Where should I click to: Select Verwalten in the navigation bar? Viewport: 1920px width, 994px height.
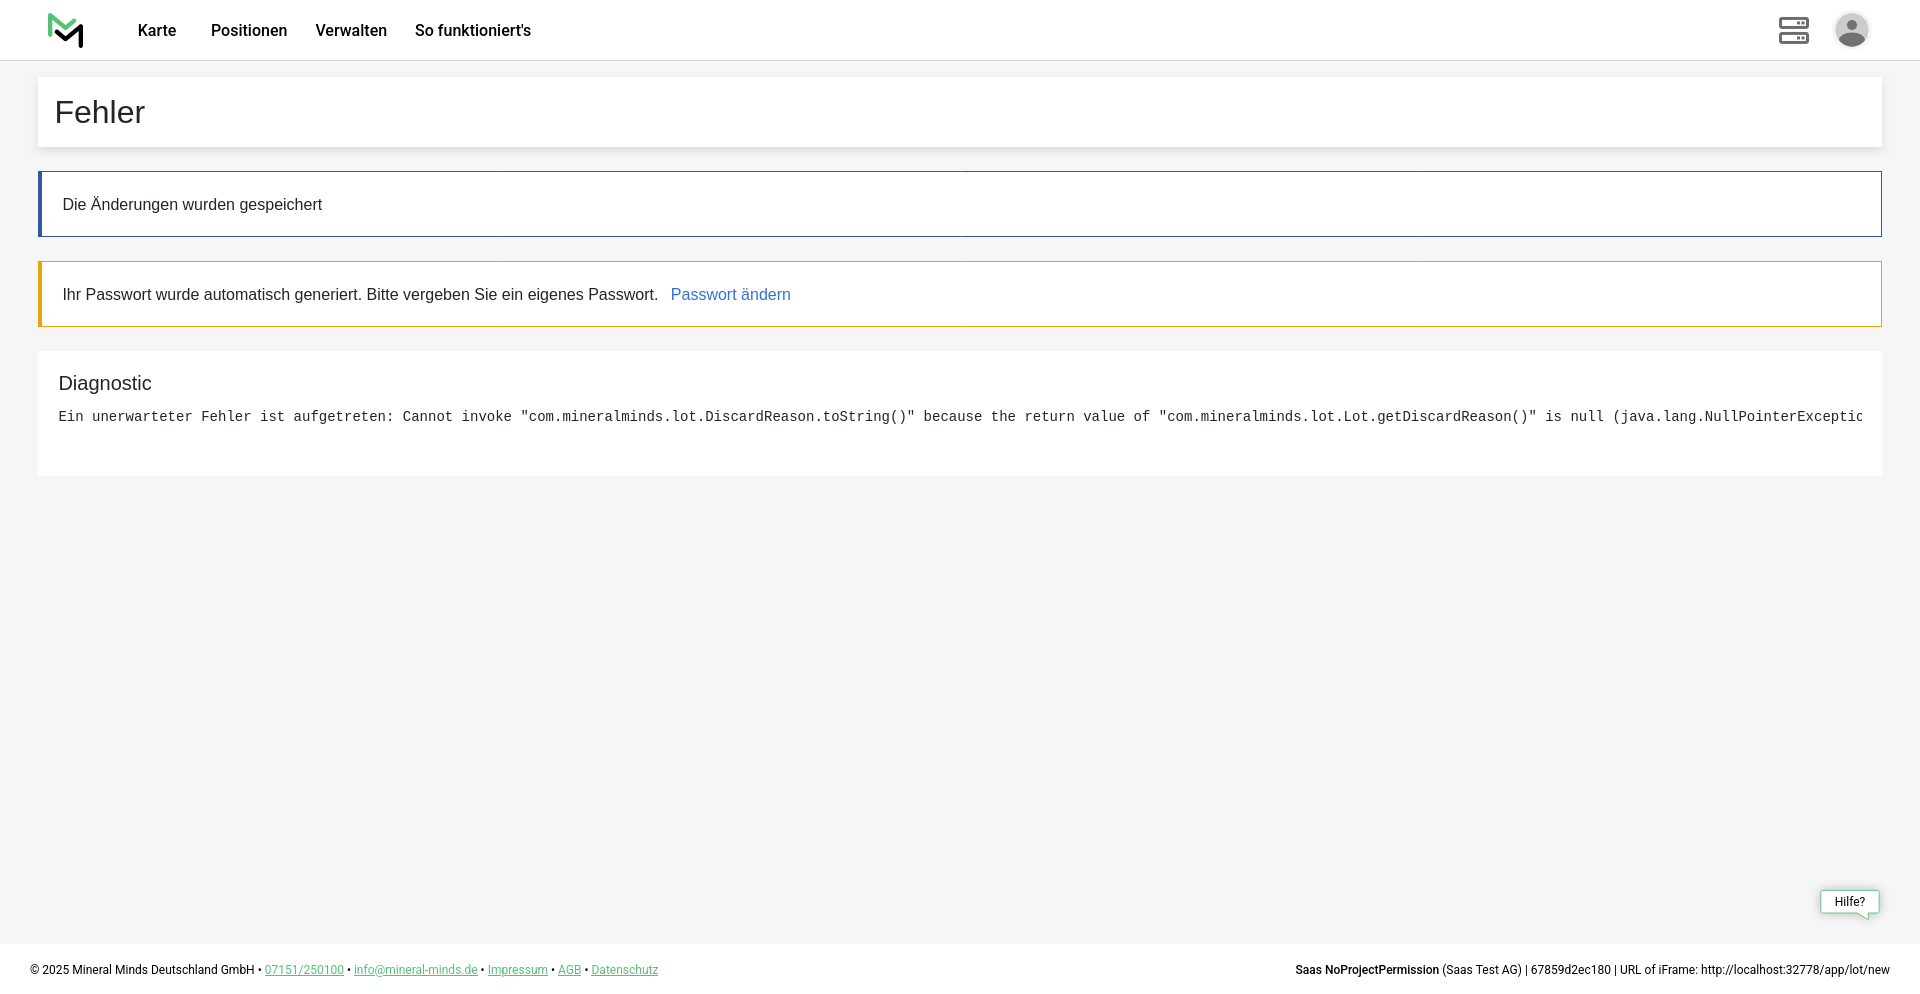(x=351, y=31)
